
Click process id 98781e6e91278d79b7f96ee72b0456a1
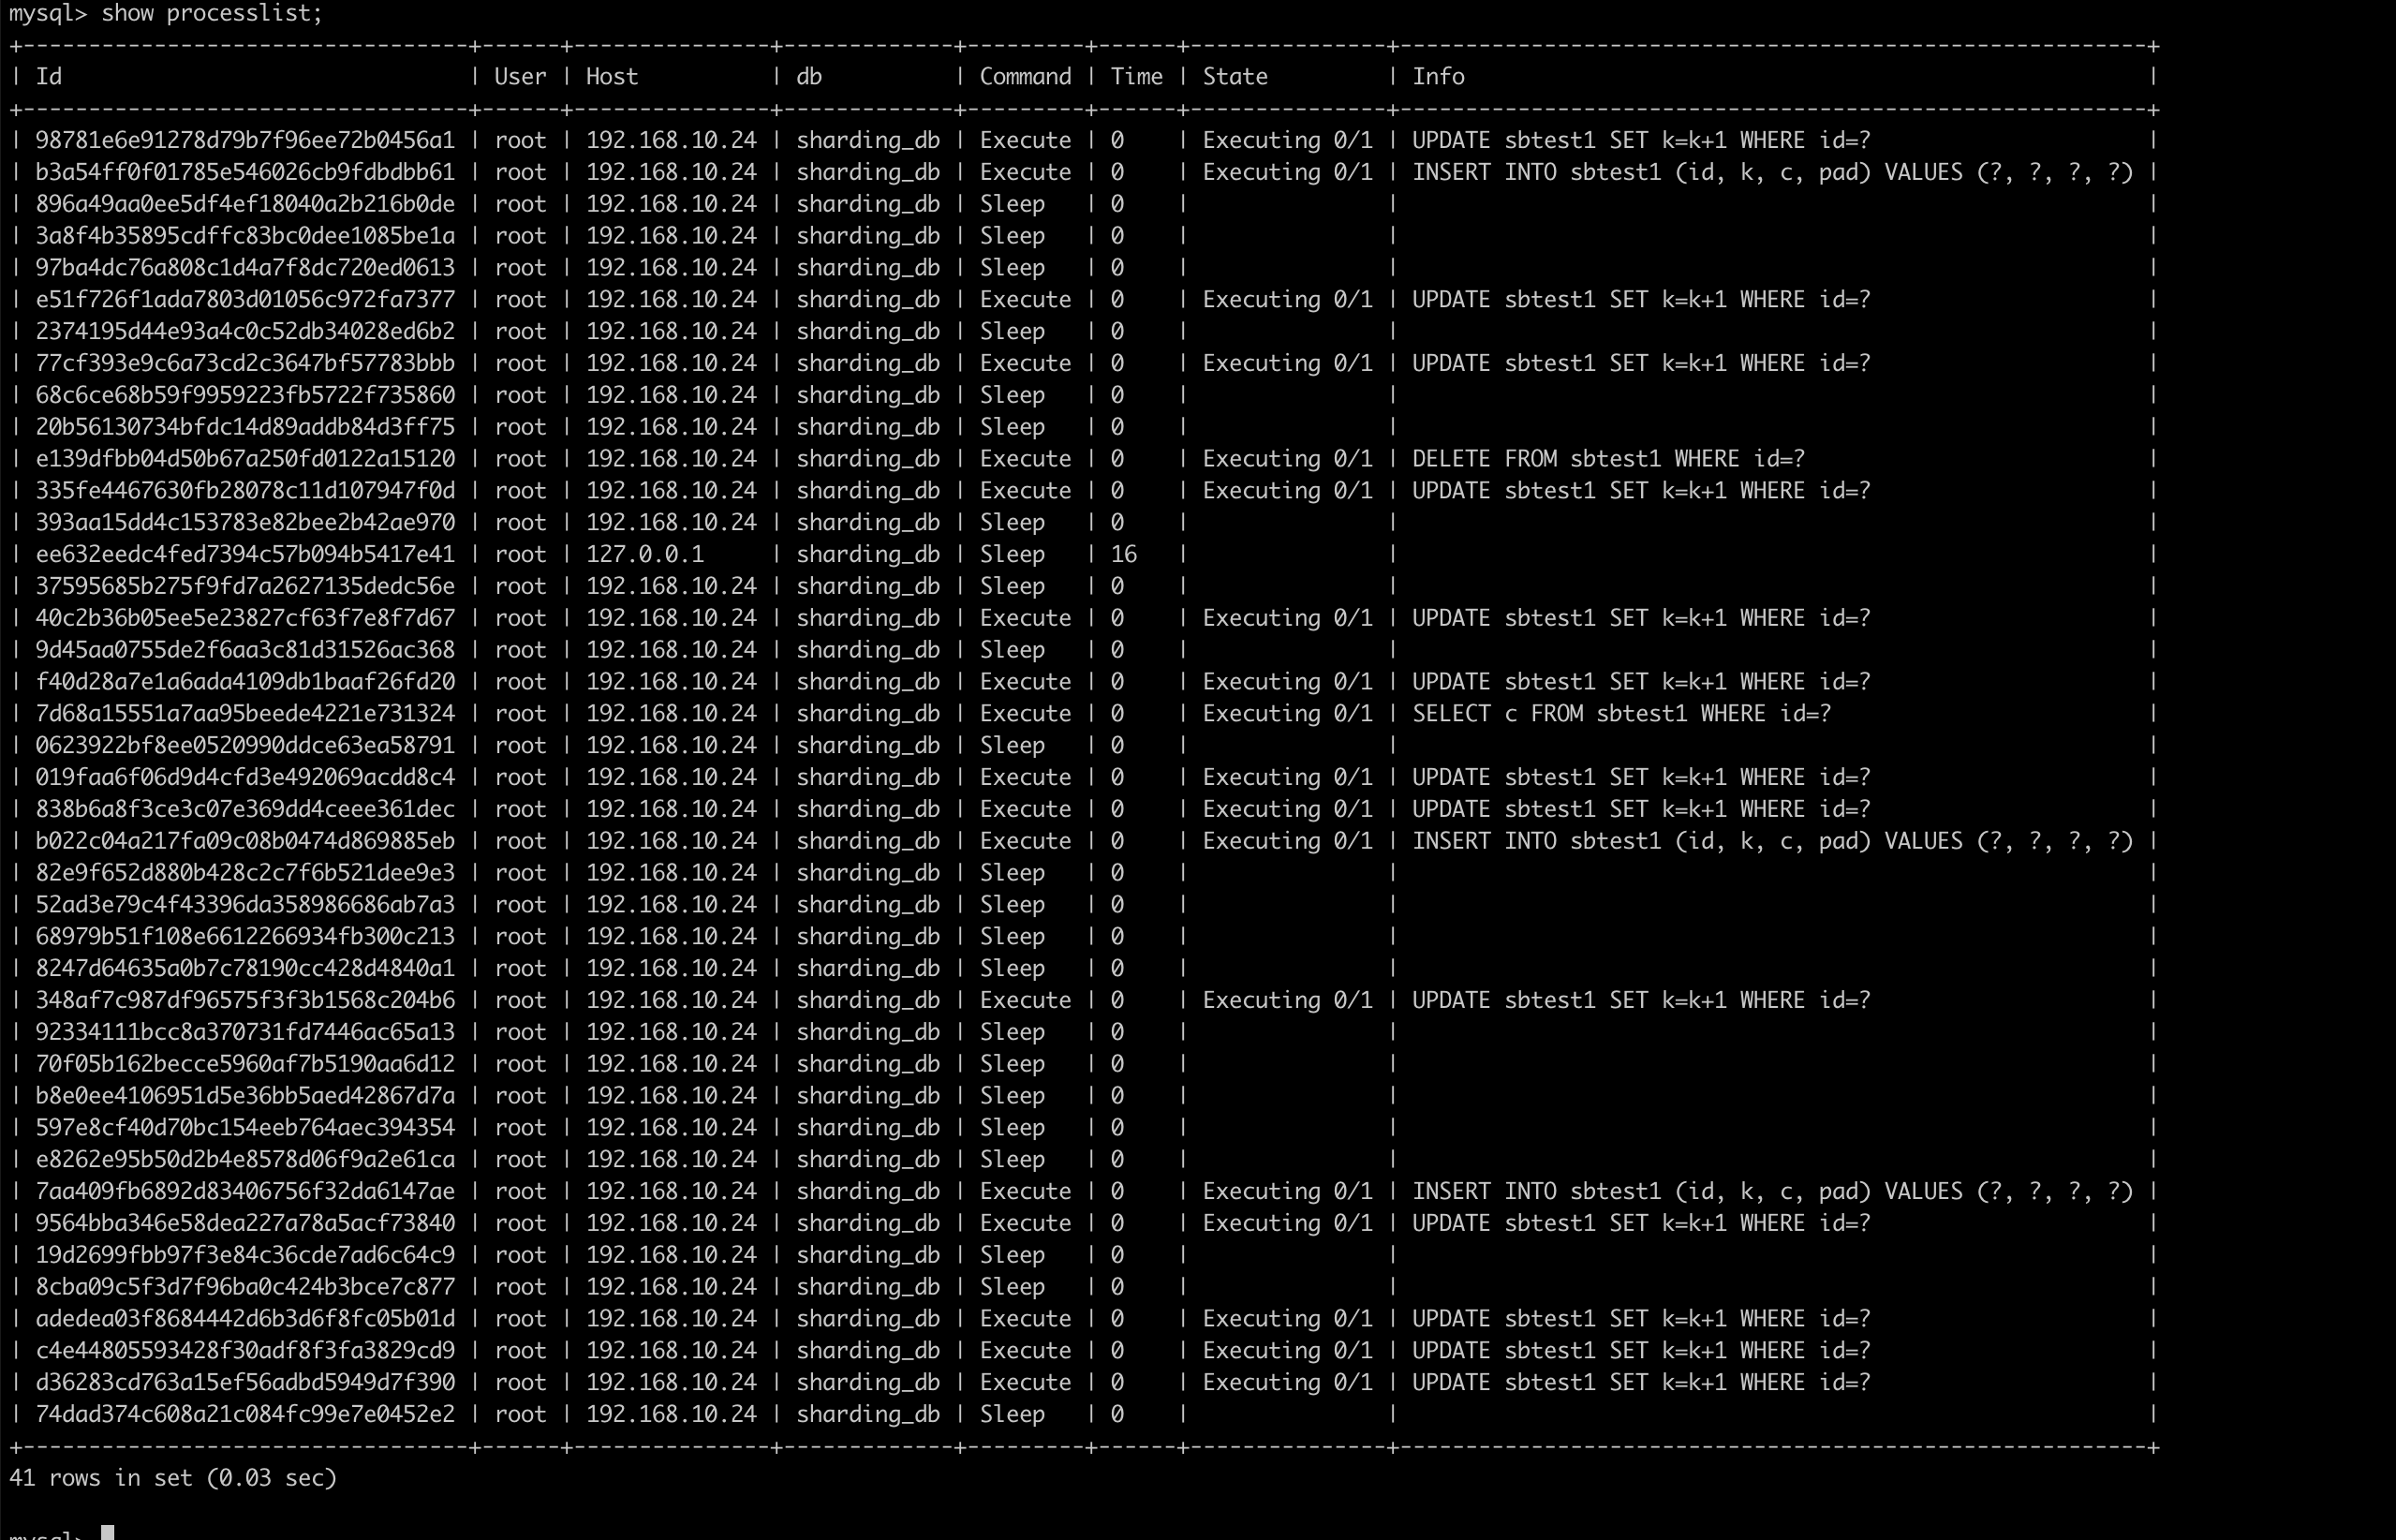tap(245, 140)
